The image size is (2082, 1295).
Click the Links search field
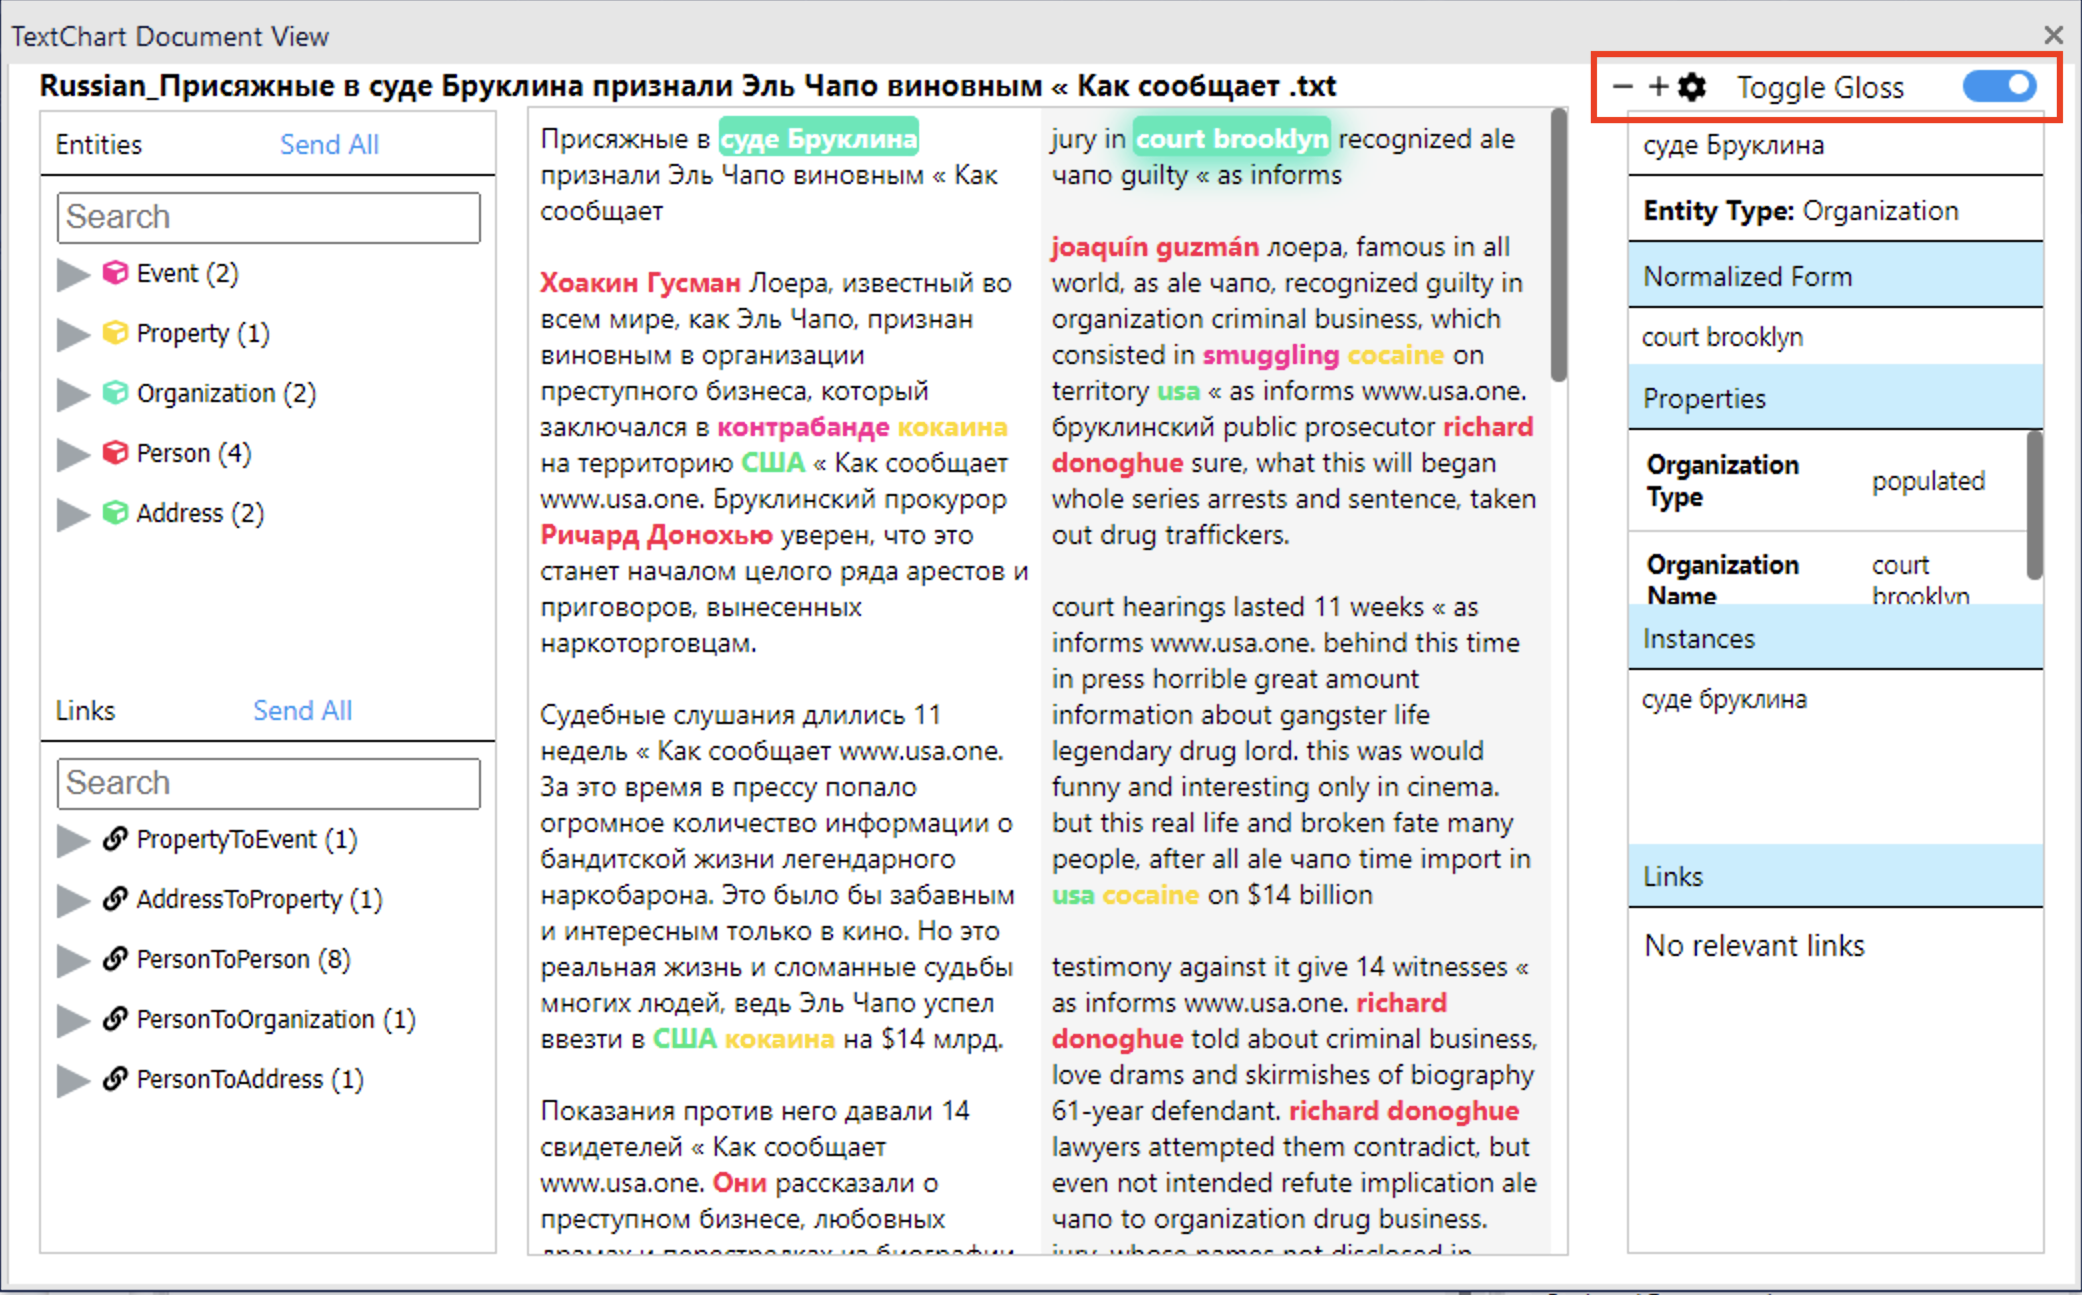pos(268,783)
